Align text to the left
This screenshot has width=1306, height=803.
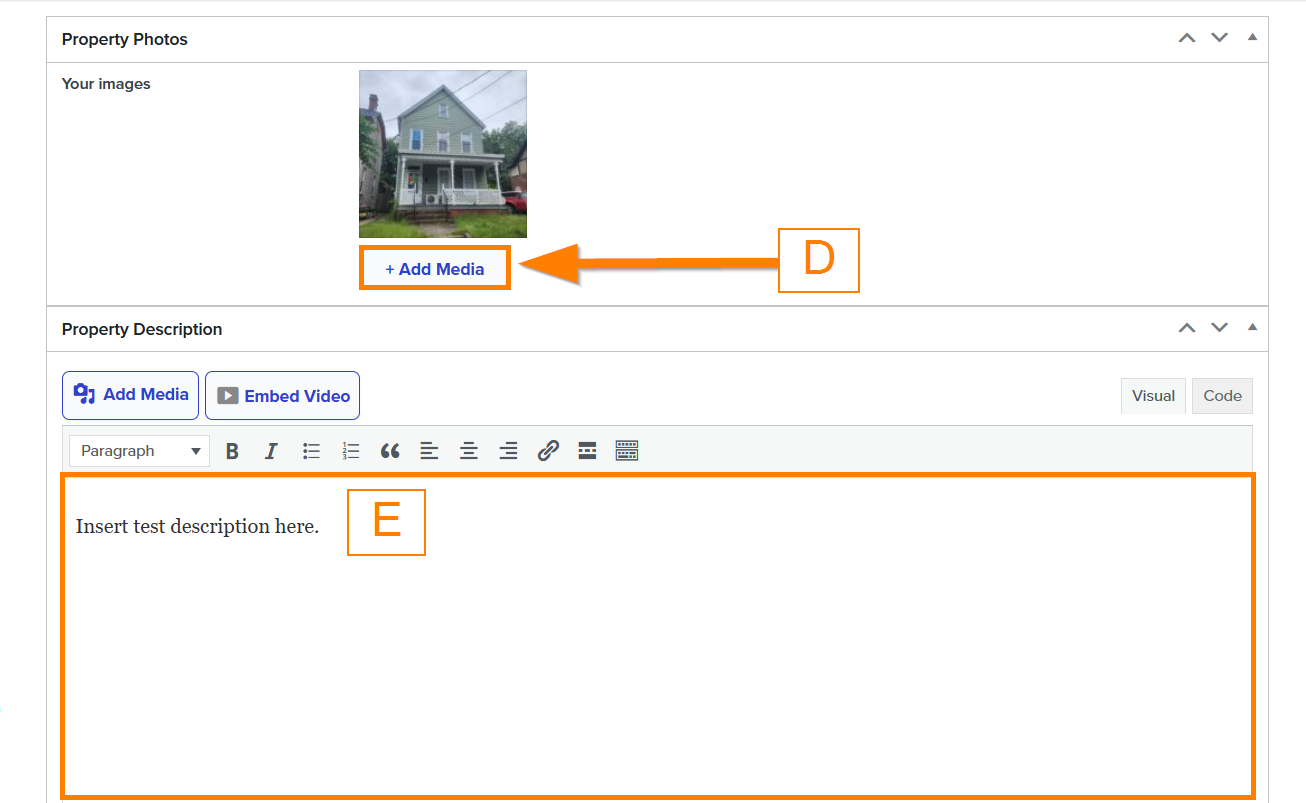coord(429,451)
